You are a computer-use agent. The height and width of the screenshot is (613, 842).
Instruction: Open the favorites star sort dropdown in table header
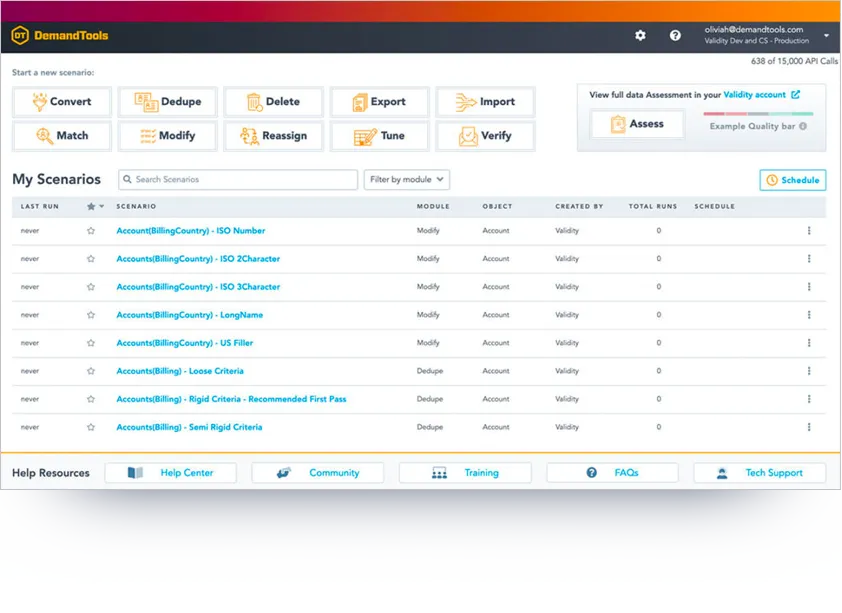(95, 206)
